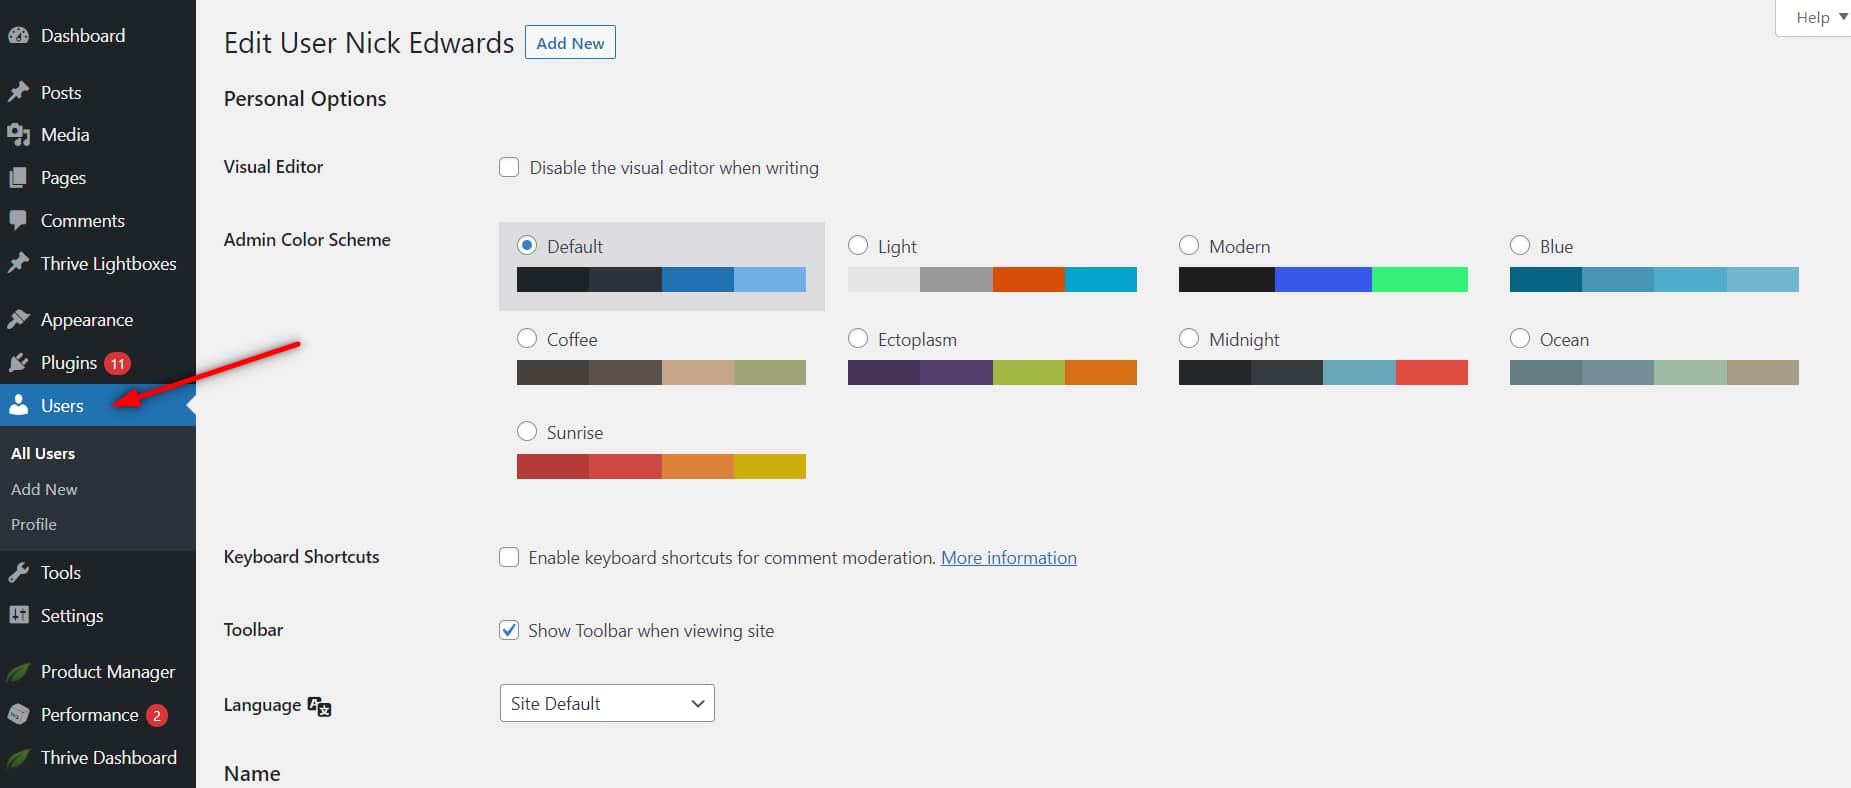The width and height of the screenshot is (1851, 788).
Task: Click the Settings sliders icon
Action: pos(18,615)
